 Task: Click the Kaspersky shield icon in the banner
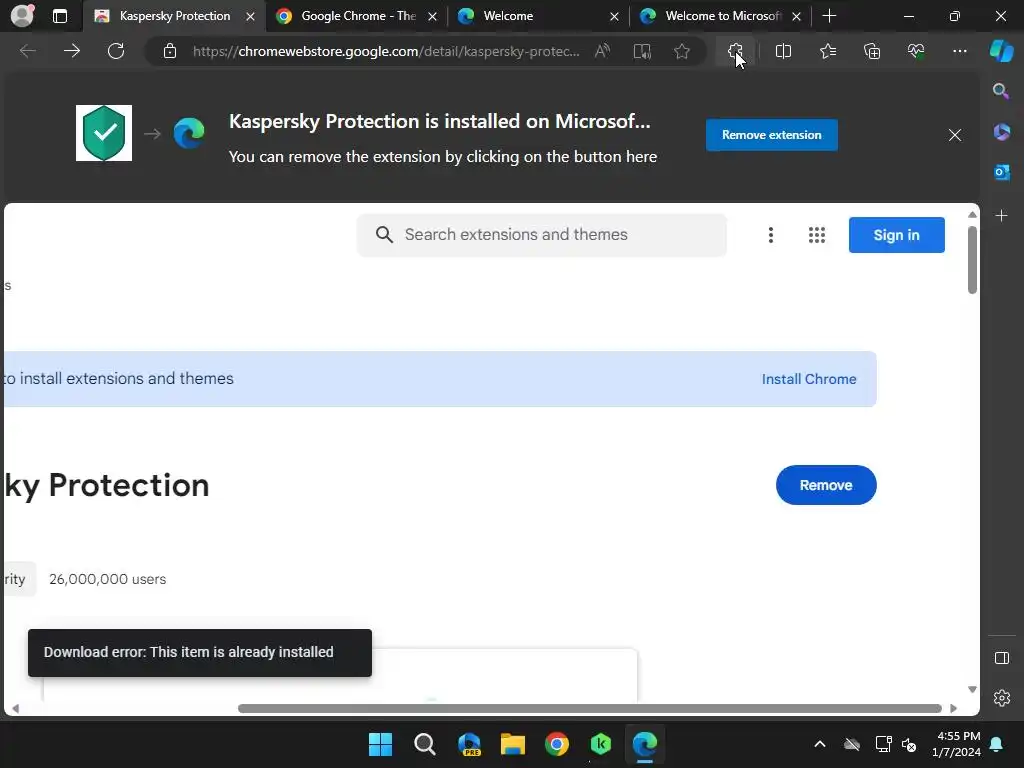[104, 133]
